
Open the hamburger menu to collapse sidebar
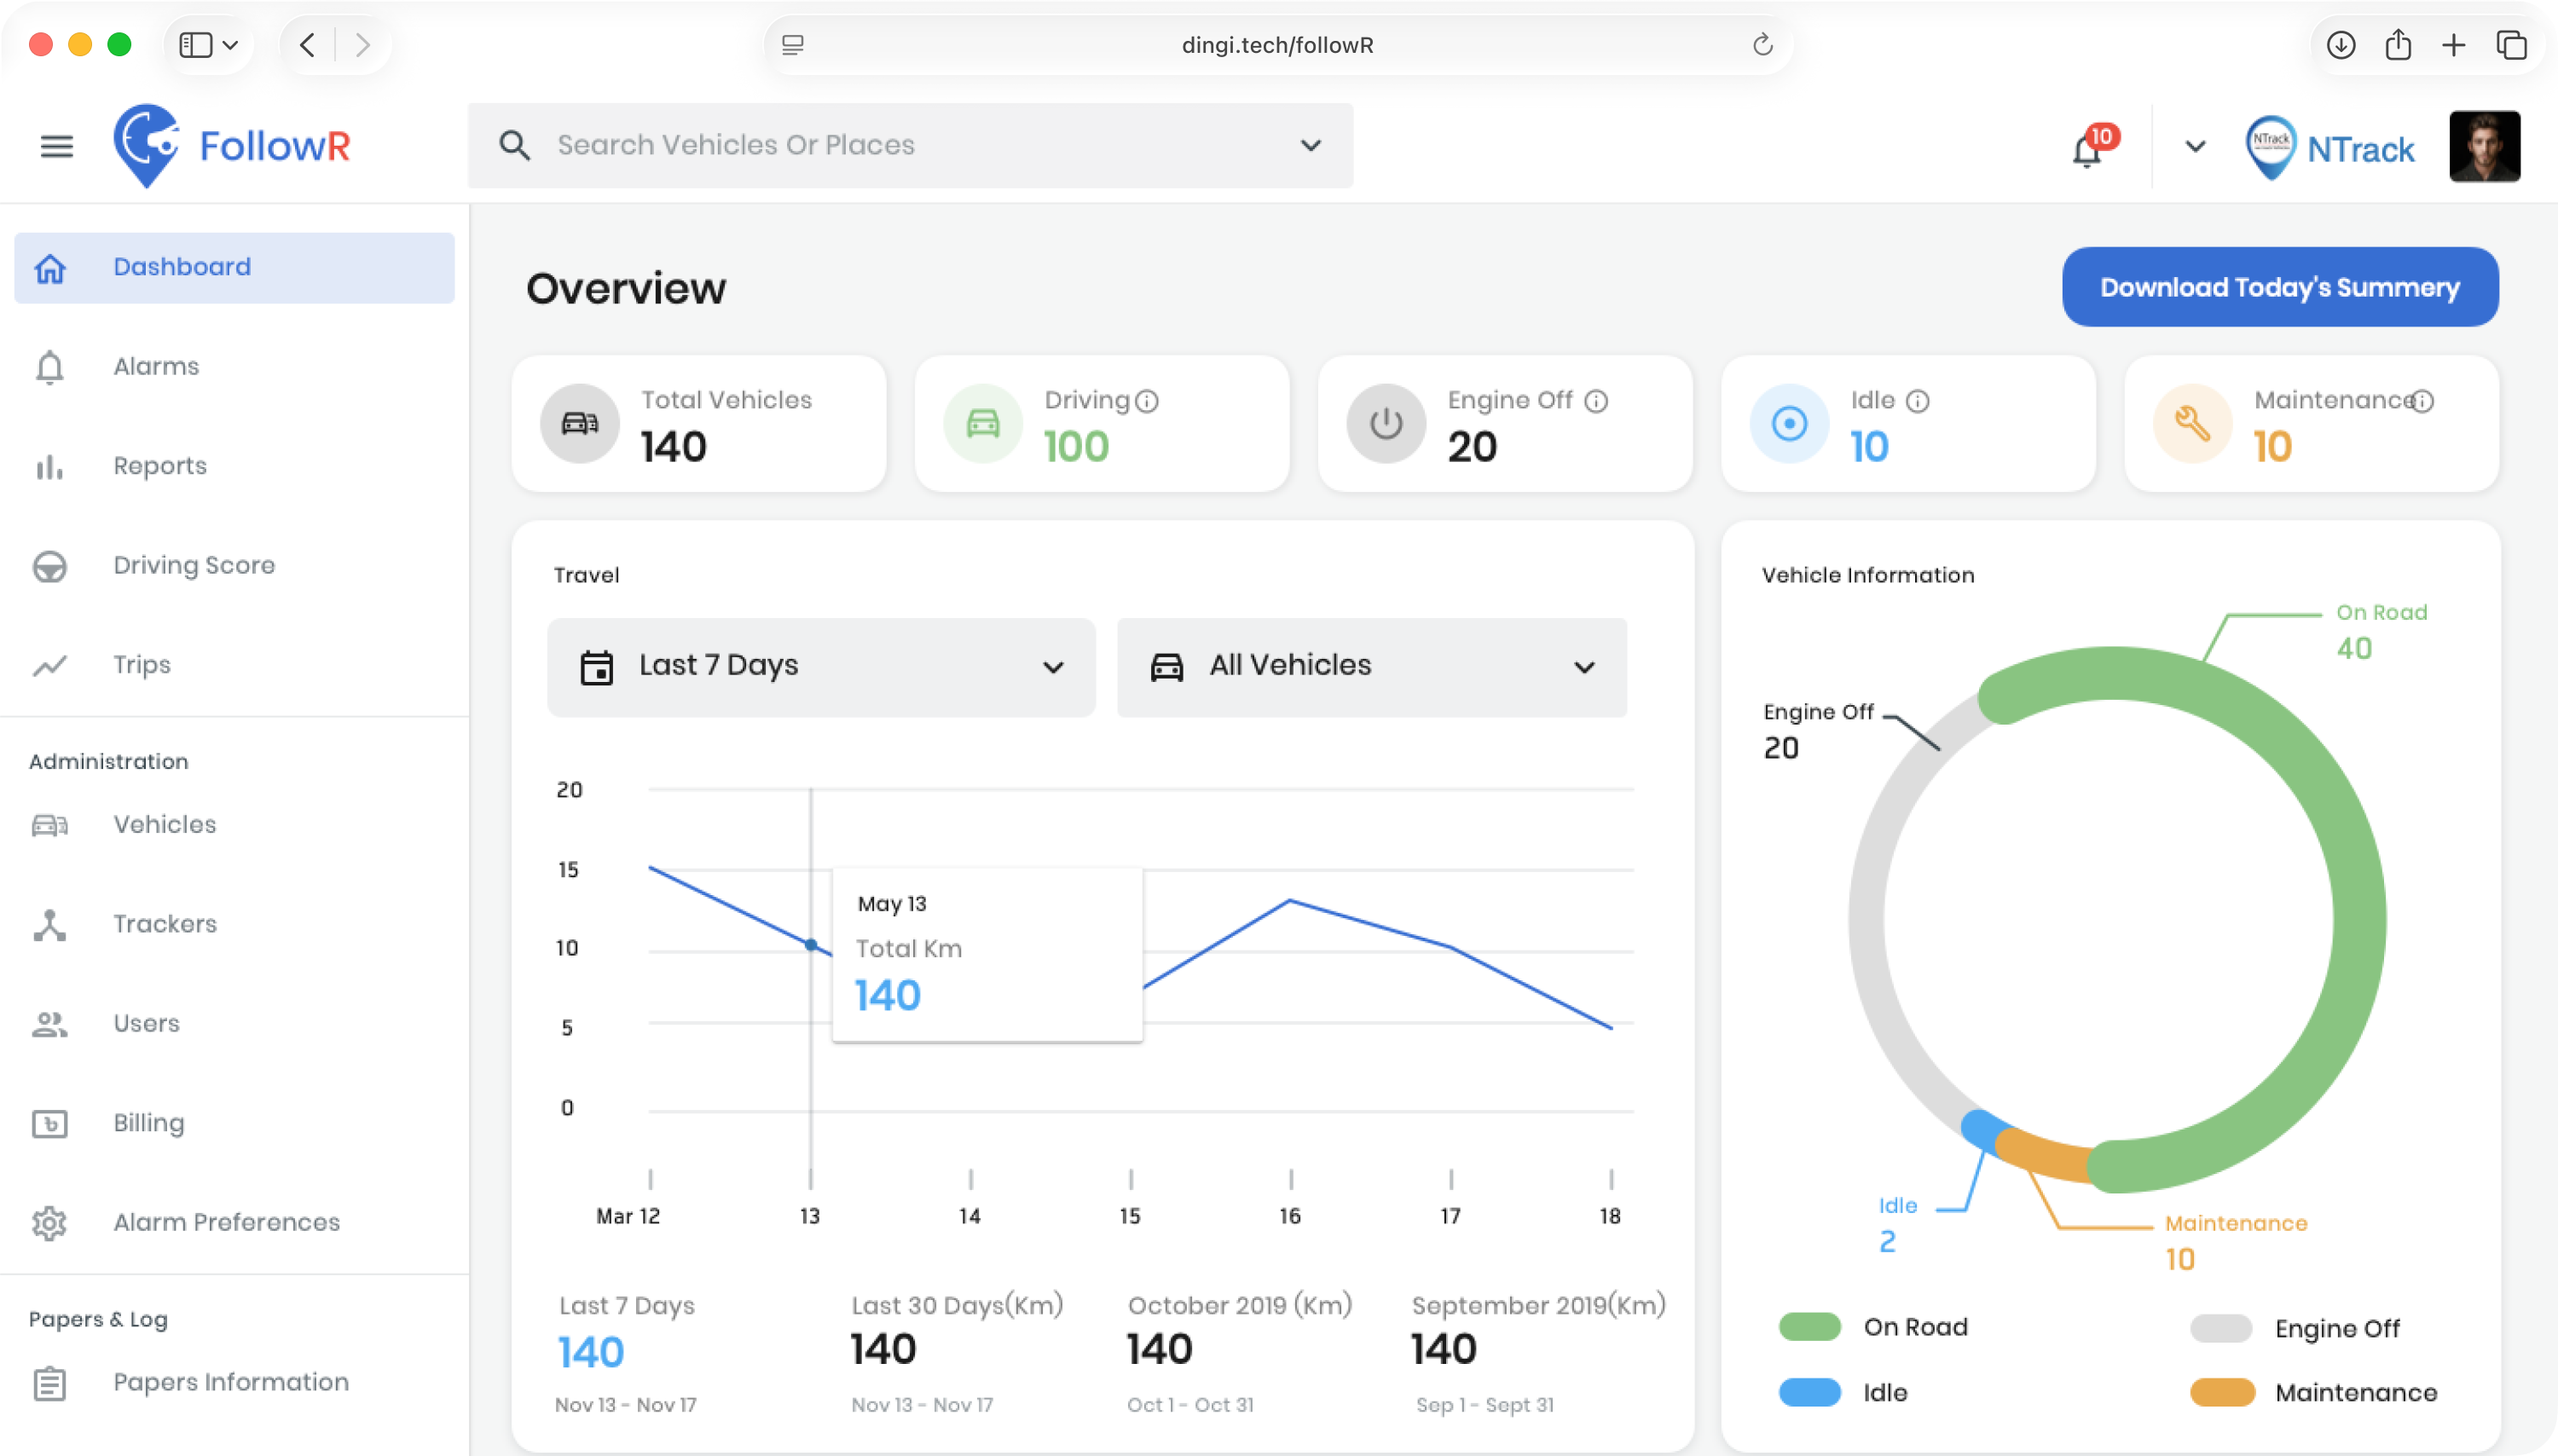click(x=57, y=146)
